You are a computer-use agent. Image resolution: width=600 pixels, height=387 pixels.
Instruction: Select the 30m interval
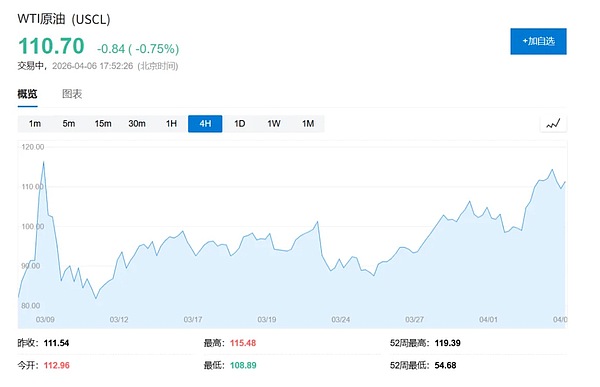(137, 124)
